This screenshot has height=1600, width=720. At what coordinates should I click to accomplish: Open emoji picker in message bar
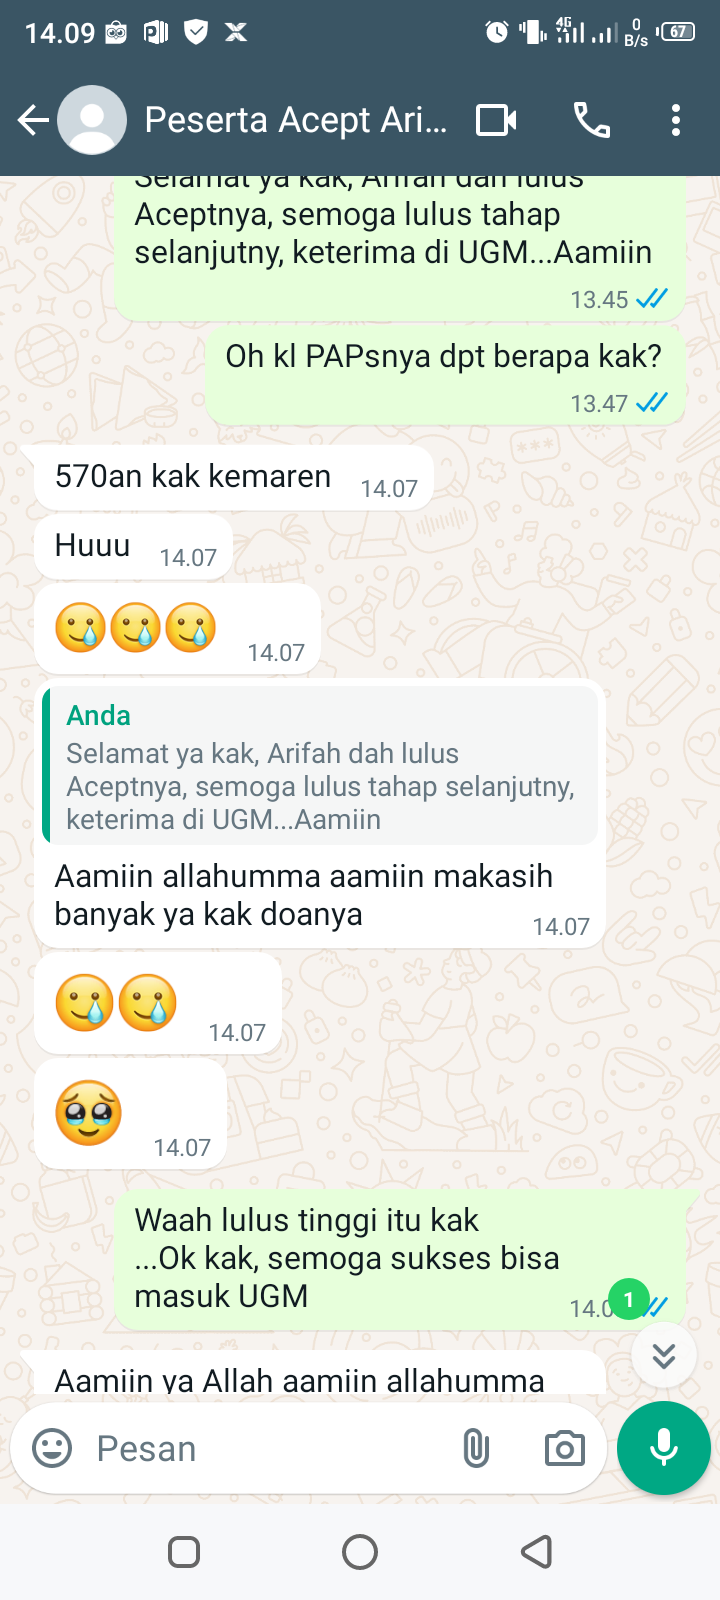[52, 1448]
